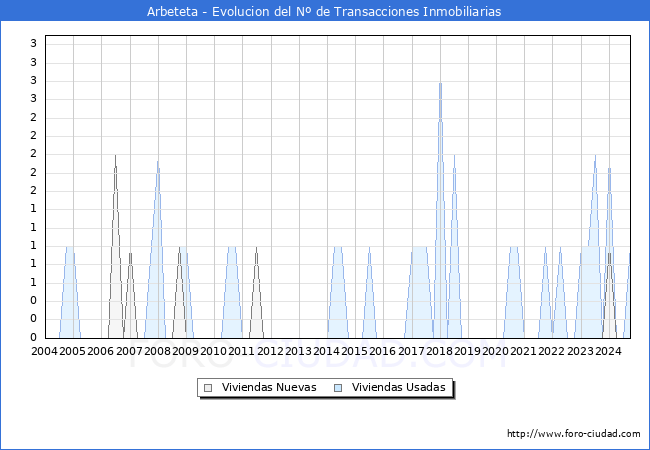Viewport: 650px width, 450px height.
Task: Click the gray new-homes peak in 2006
Action: (x=115, y=249)
